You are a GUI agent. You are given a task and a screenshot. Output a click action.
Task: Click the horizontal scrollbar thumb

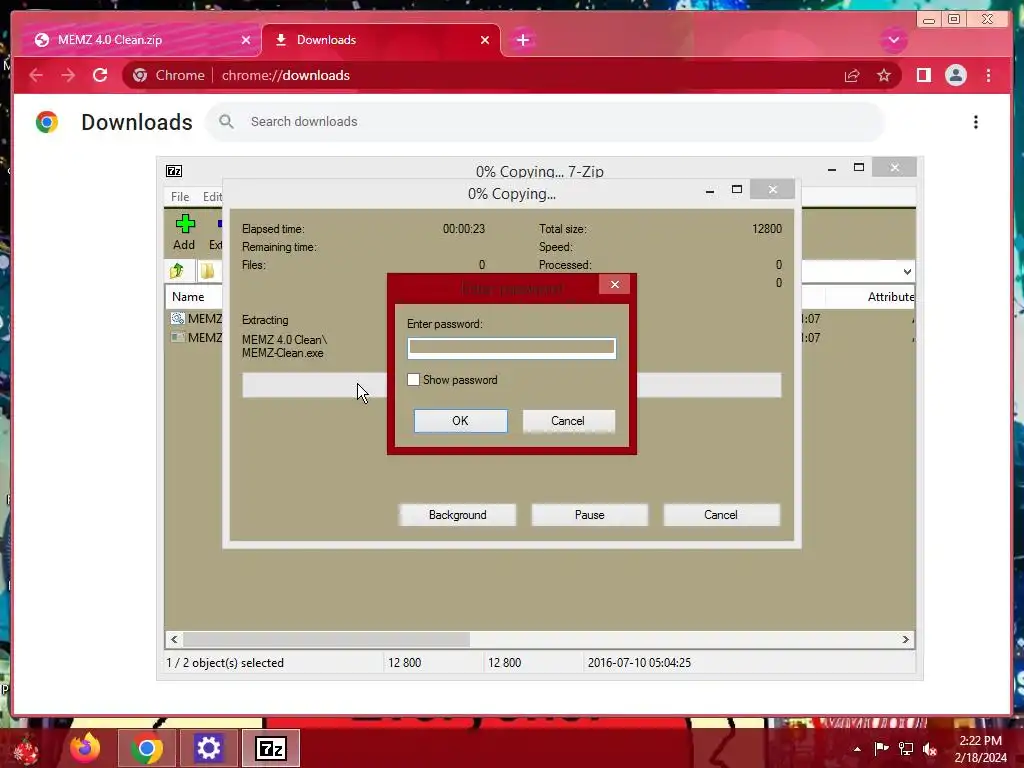coord(326,639)
